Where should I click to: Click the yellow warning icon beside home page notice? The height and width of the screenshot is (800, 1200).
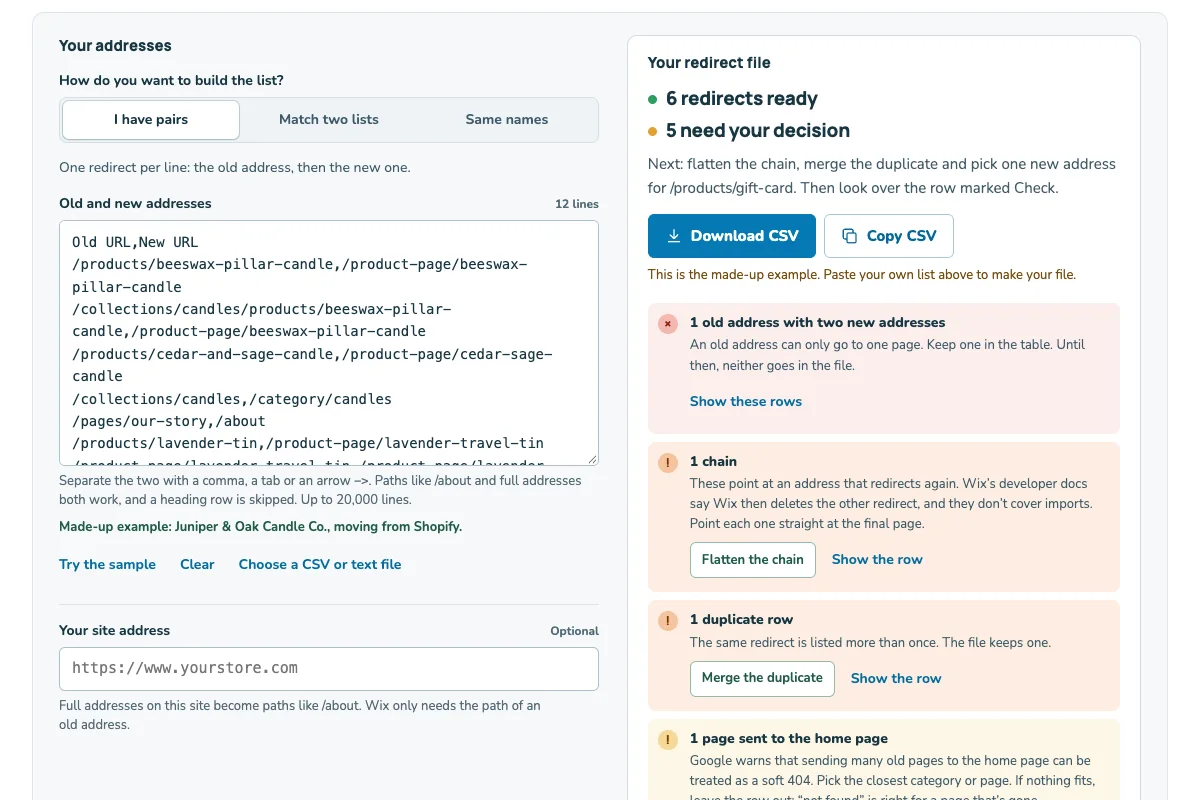coord(668,740)
